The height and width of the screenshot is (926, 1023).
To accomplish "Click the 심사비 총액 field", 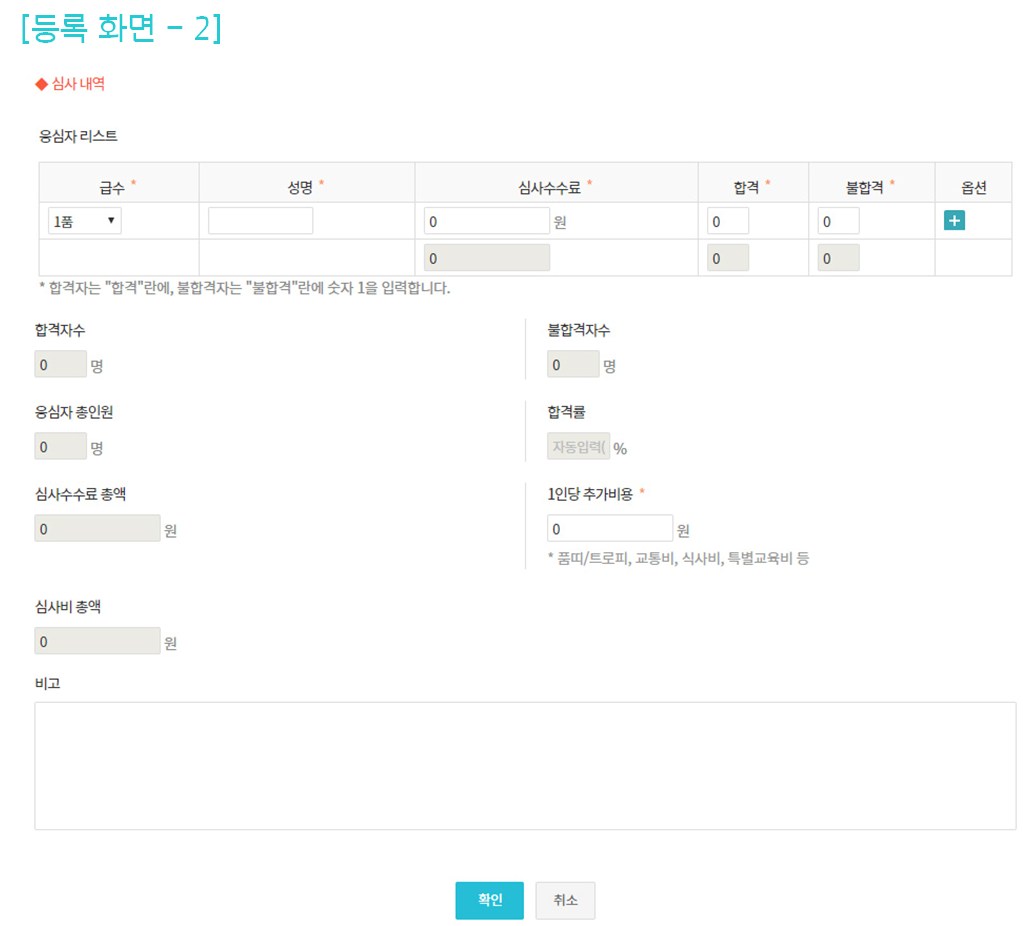I will point(97,641).
